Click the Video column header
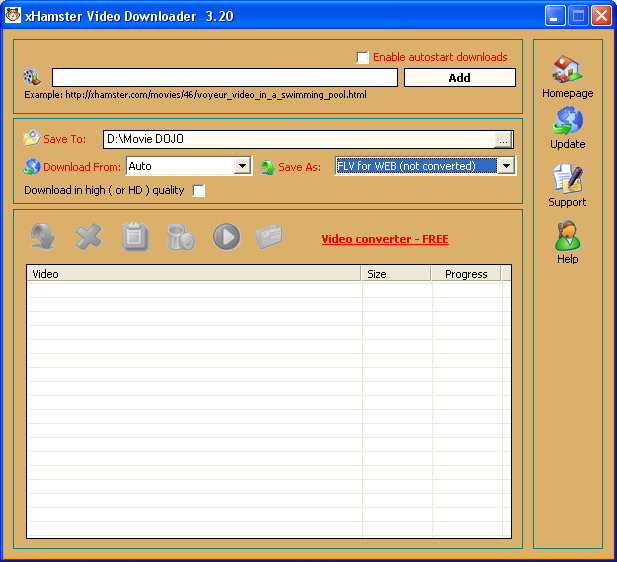The height and width of the screenshot is (562, 617). pyautogui.click(x=194, y=274)
